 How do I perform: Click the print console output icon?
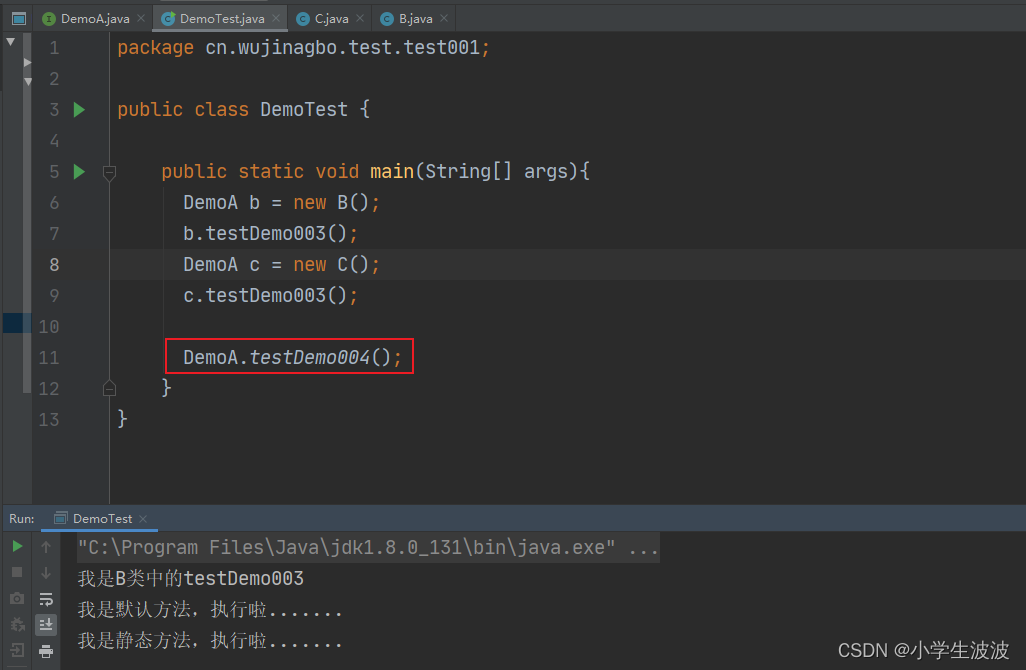pyautogui.click(x=46, y=651)
